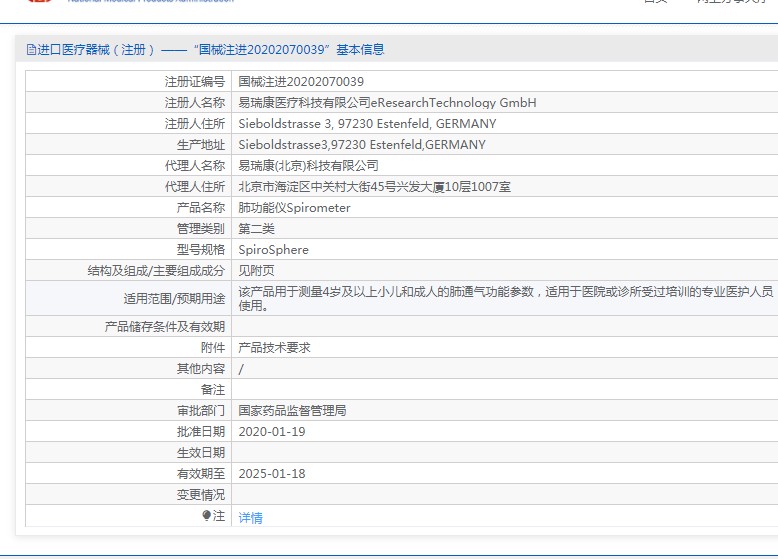Click the 见附页 structure value
The width and height of the screenshot is (778, 559).
[x=257, y=271]
